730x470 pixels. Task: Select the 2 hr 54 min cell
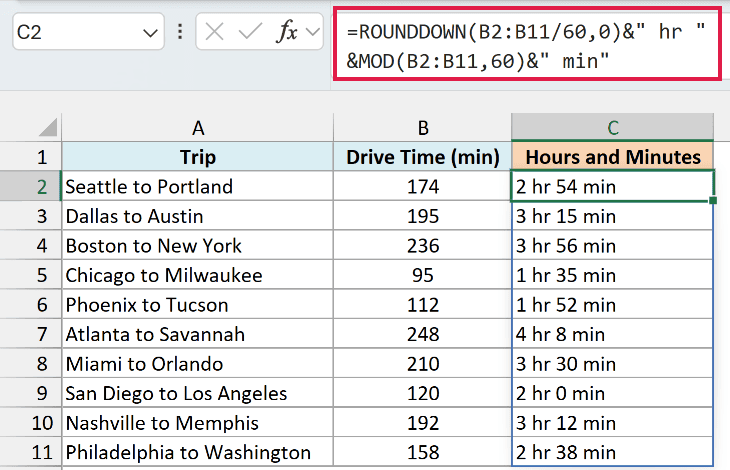pyautogui.click(x=613, y=187)
